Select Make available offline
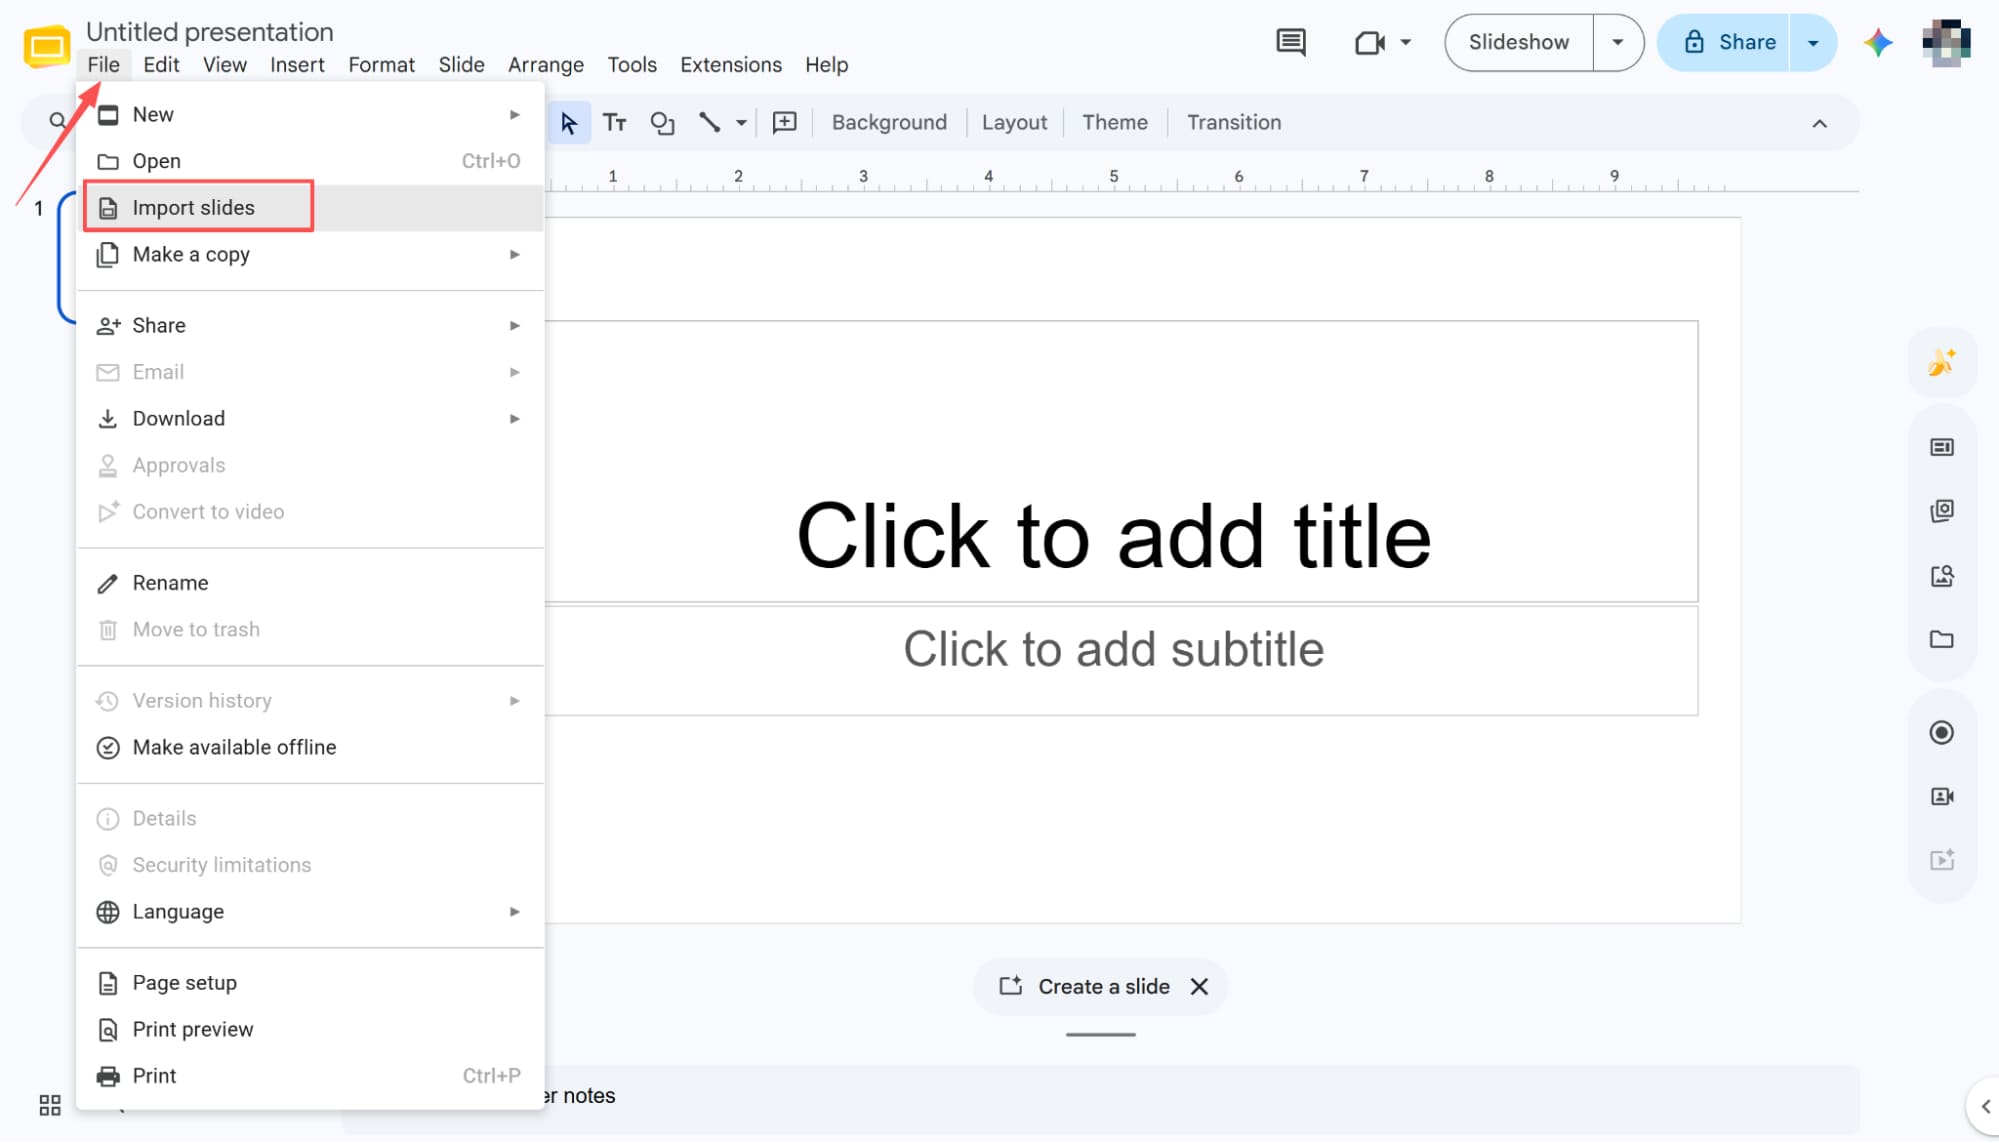1999x1143 pixels. click(x=310, y=747)
